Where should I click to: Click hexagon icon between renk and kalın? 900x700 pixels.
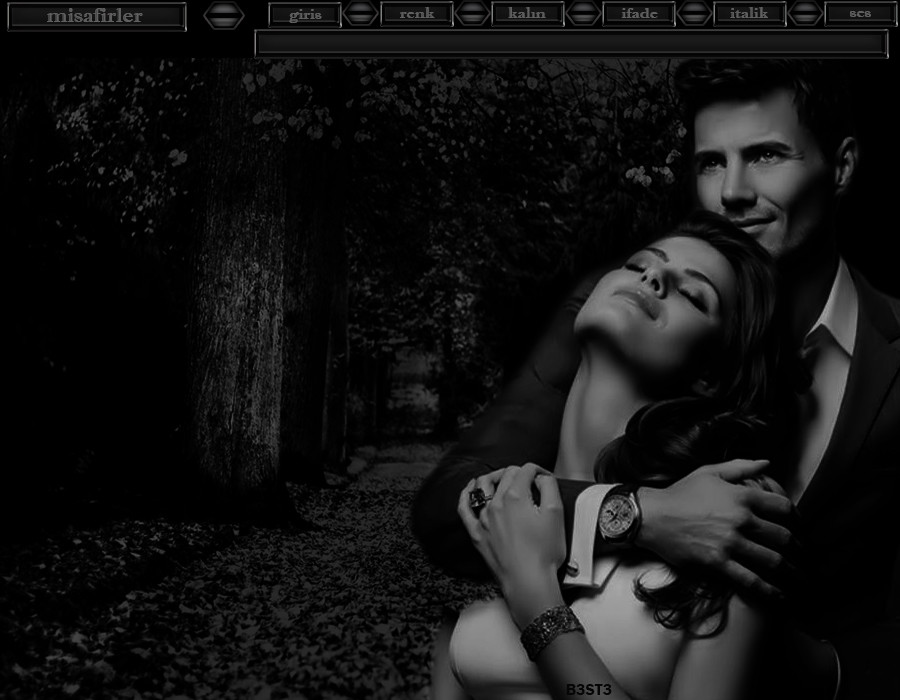pos(472,14)
